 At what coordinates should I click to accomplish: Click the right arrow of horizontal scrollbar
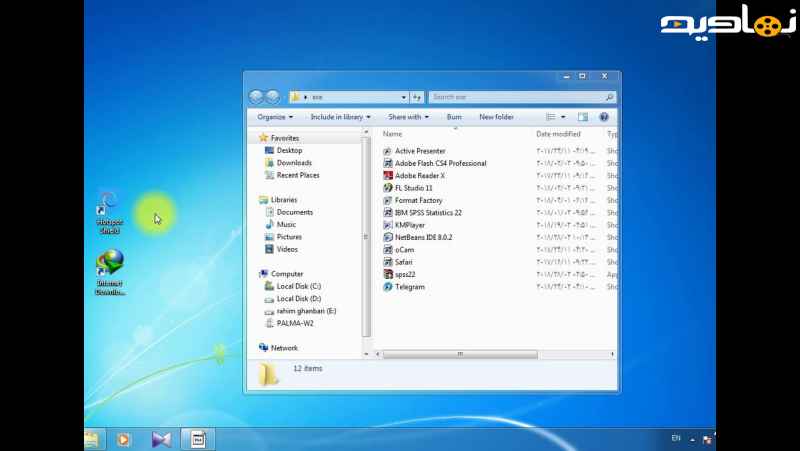coord(612,354)
